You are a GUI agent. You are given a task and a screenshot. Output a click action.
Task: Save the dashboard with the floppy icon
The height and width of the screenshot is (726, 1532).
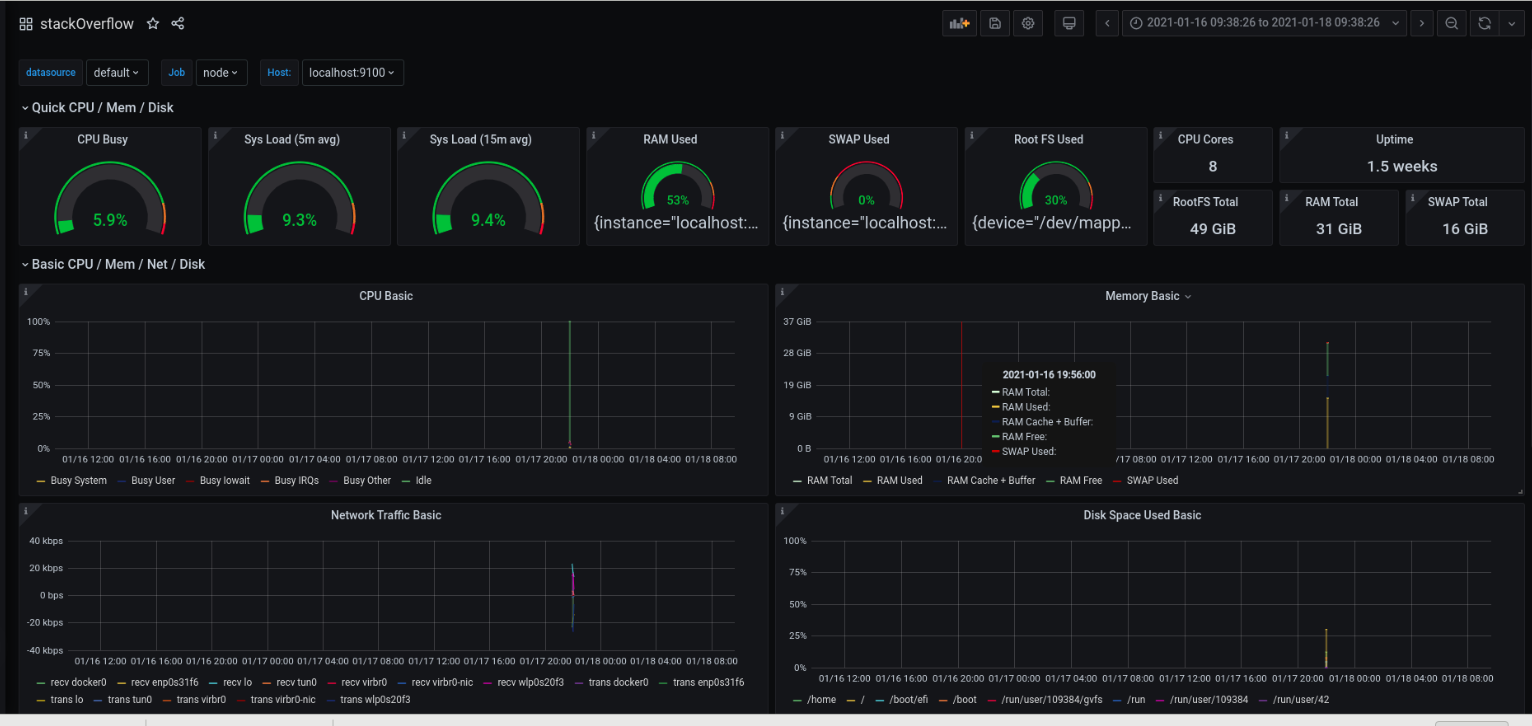coord(995,23)
